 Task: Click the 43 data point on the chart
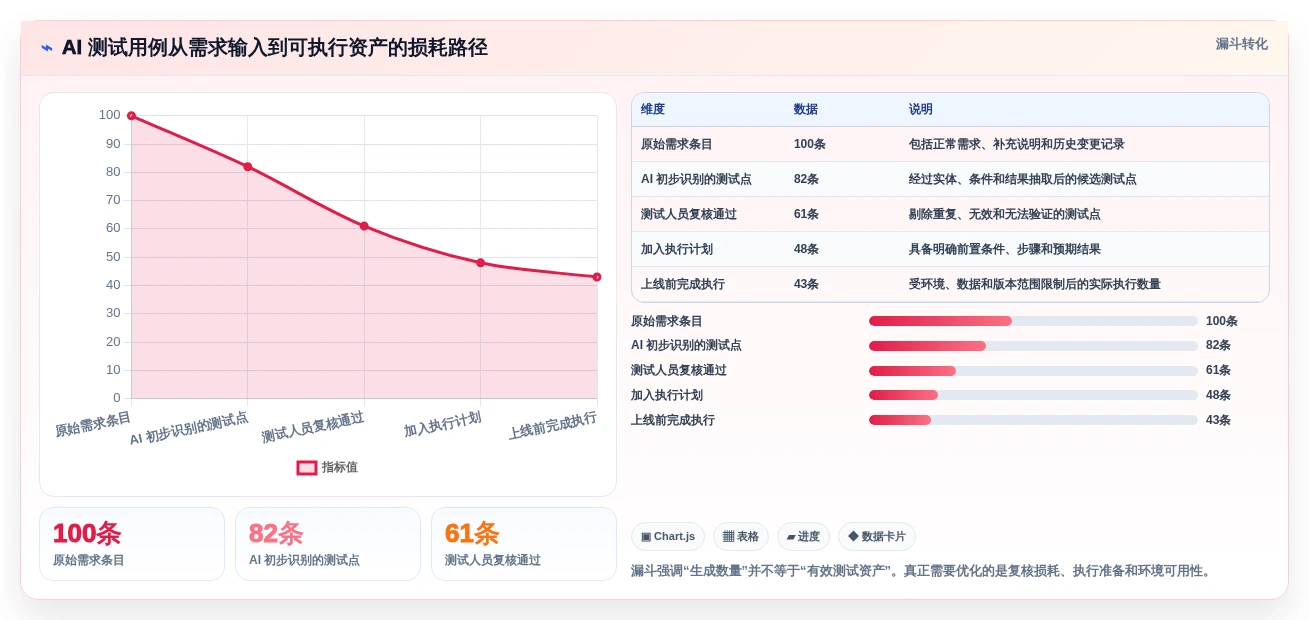(597, 277)
